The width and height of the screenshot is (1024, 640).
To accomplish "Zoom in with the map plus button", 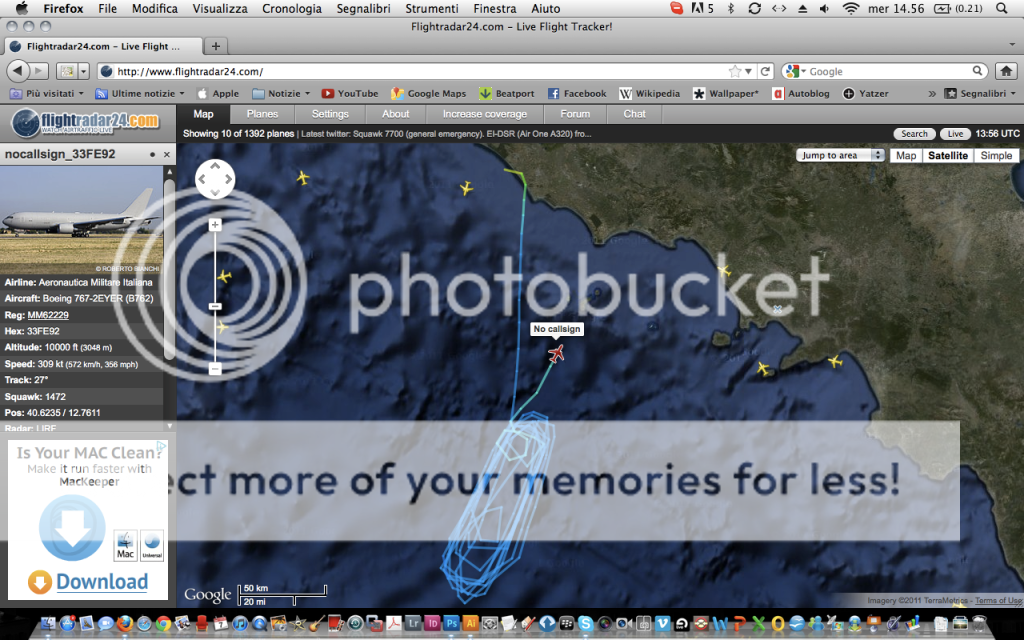I will point(215,225).
